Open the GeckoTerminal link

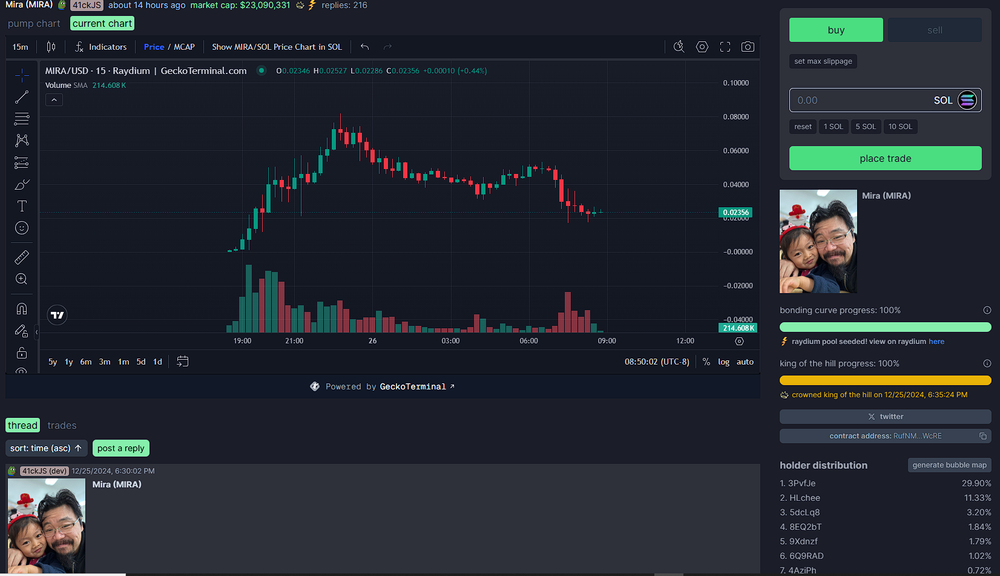click(416, 387)
